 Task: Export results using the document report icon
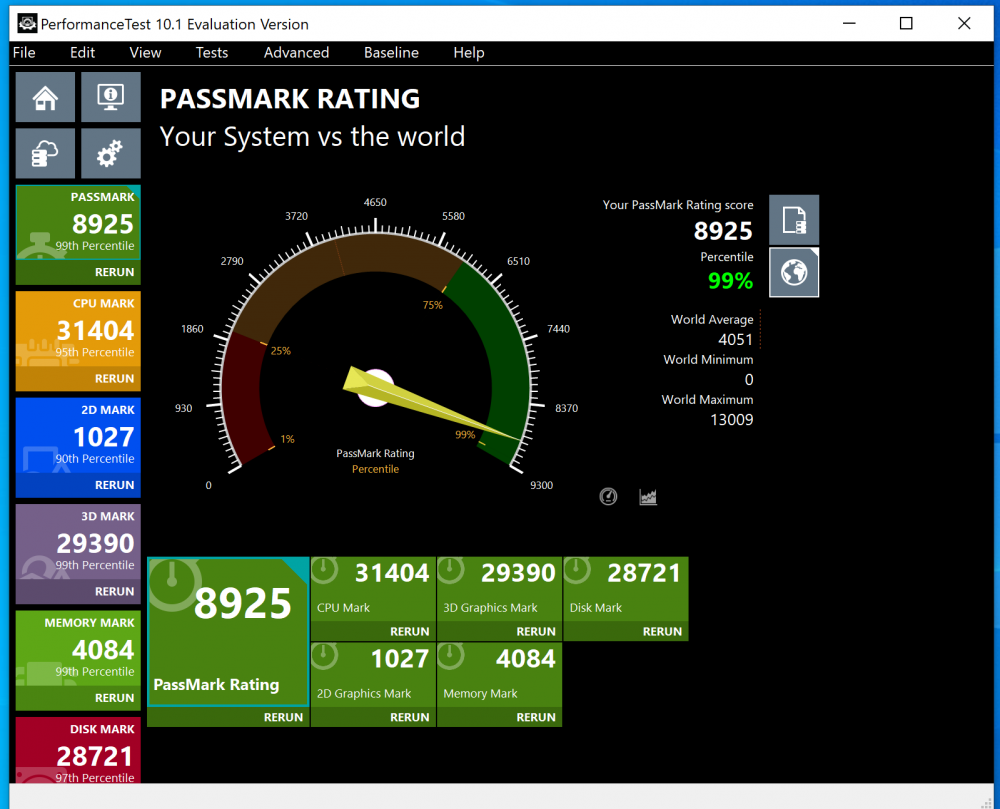793,219
